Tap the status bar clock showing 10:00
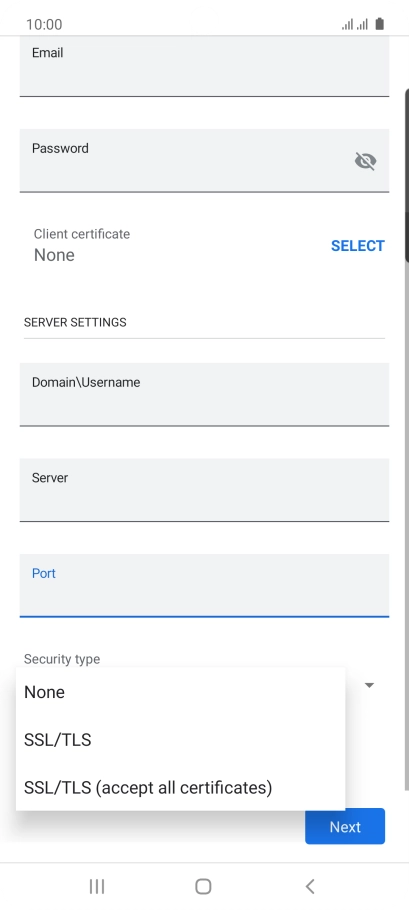 pyautogui.click(x=44, y=24)
